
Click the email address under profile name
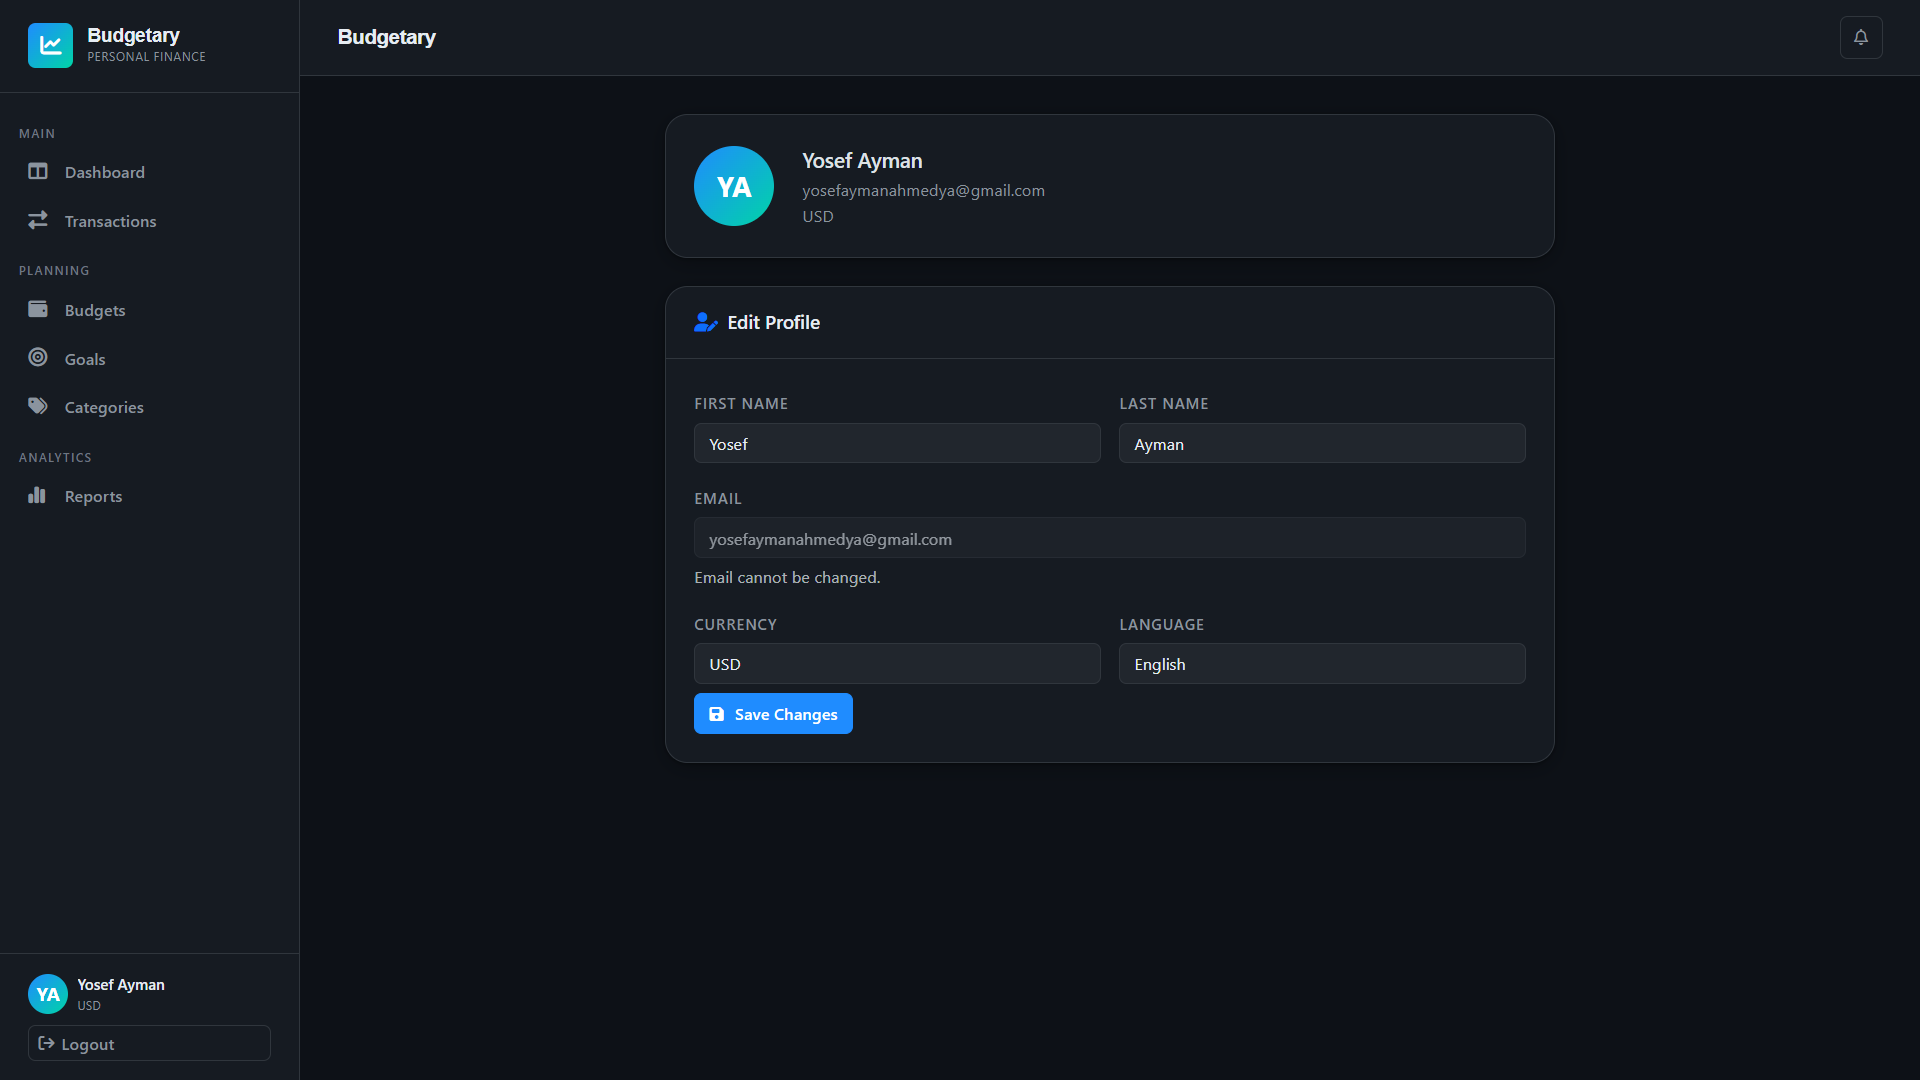[x=923, y=190]
